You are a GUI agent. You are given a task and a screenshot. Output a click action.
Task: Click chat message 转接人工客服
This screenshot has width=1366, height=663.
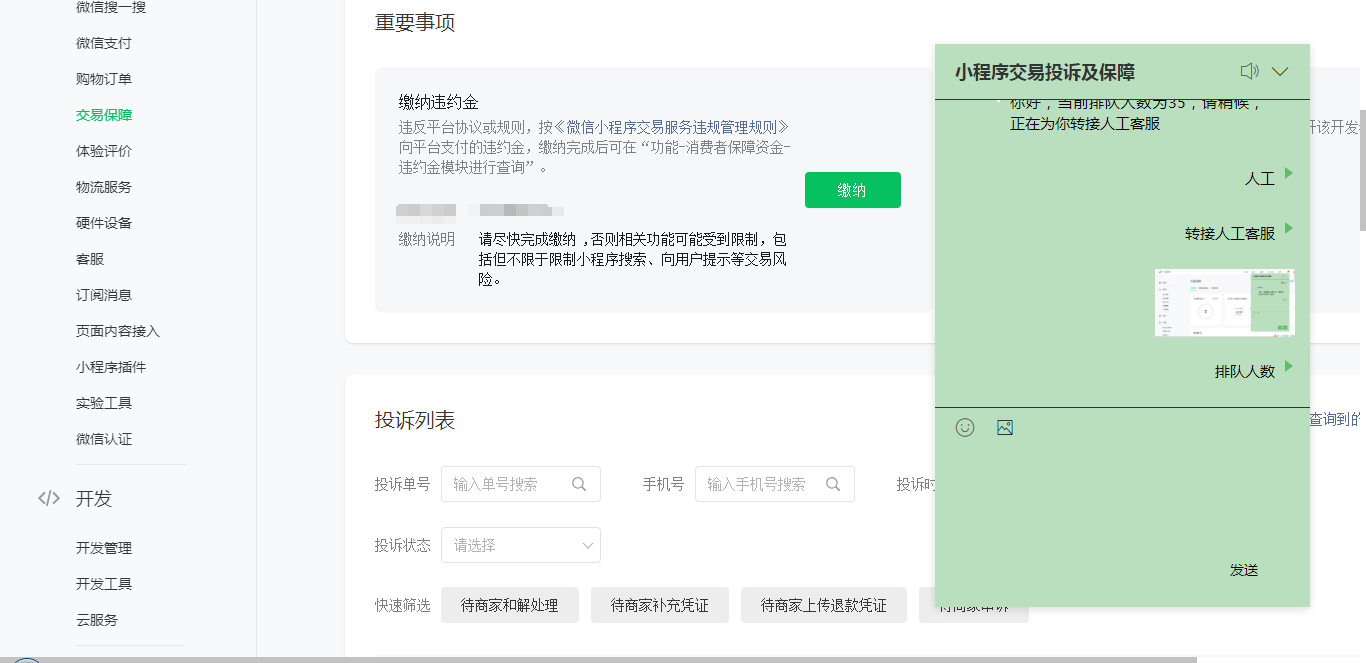coord(1230,233)
